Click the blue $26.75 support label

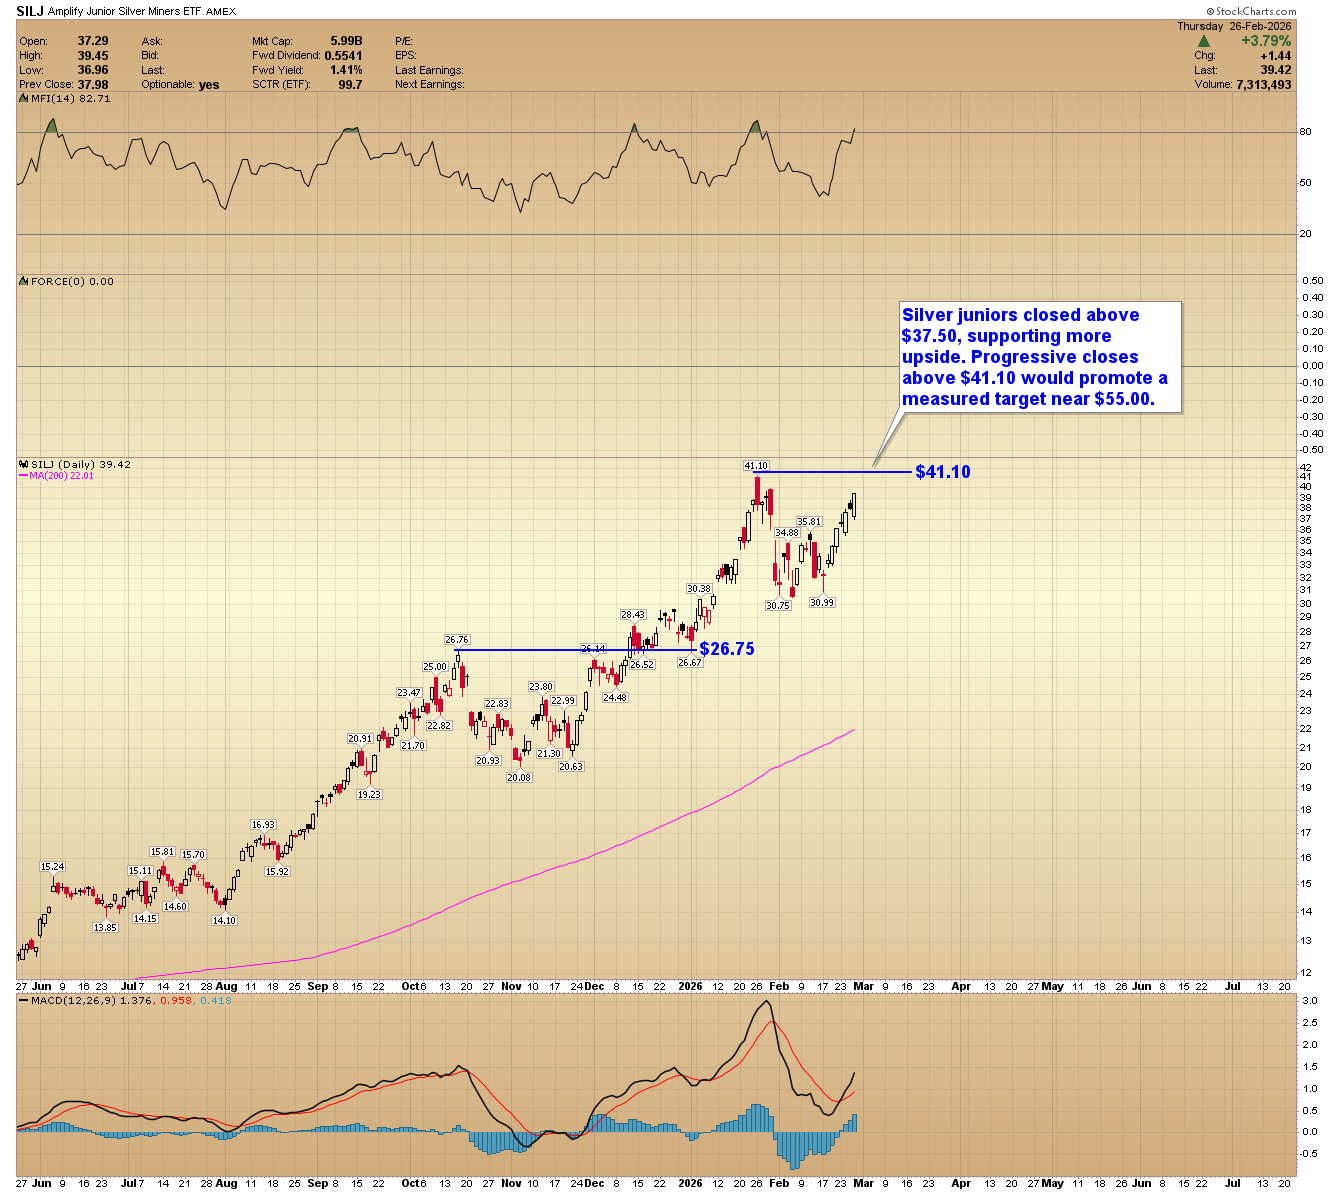point(727,649)
